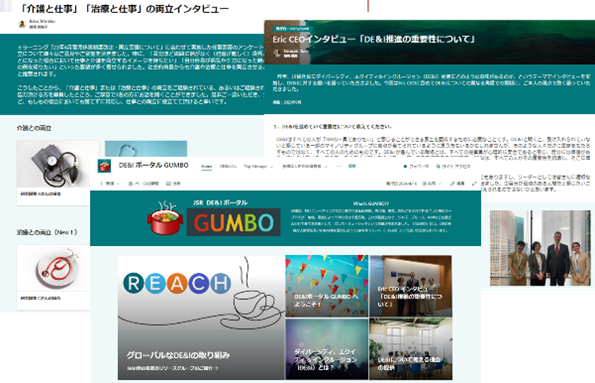Click the 介護との両立 section heading
The image size is (595, 383).
[x=34, y=128]
